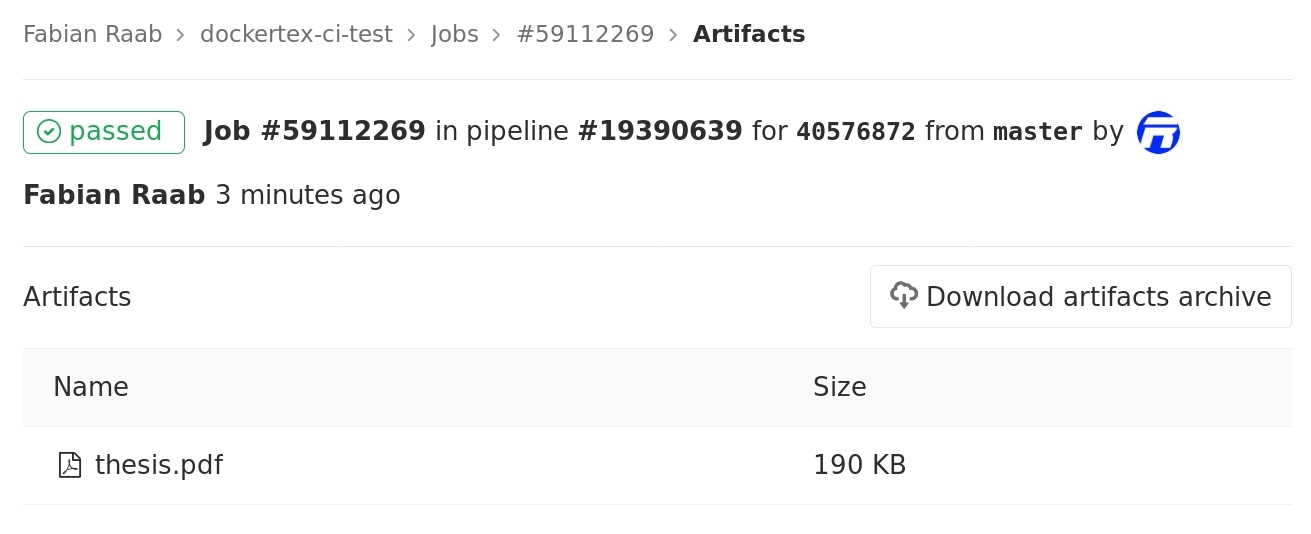Click the cloud download icon
This screenshot has width=1311, height=534.
pyautogui.click(x=904, y=296)
